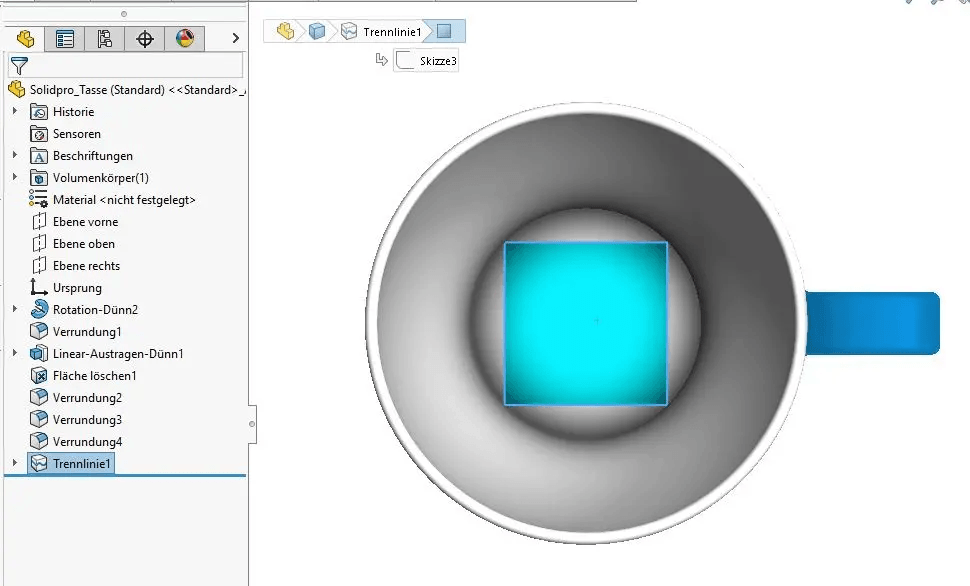Expand the Volumenkörper(1) folder
Viewport: 970px width, 586px height.
click(15, 178)
